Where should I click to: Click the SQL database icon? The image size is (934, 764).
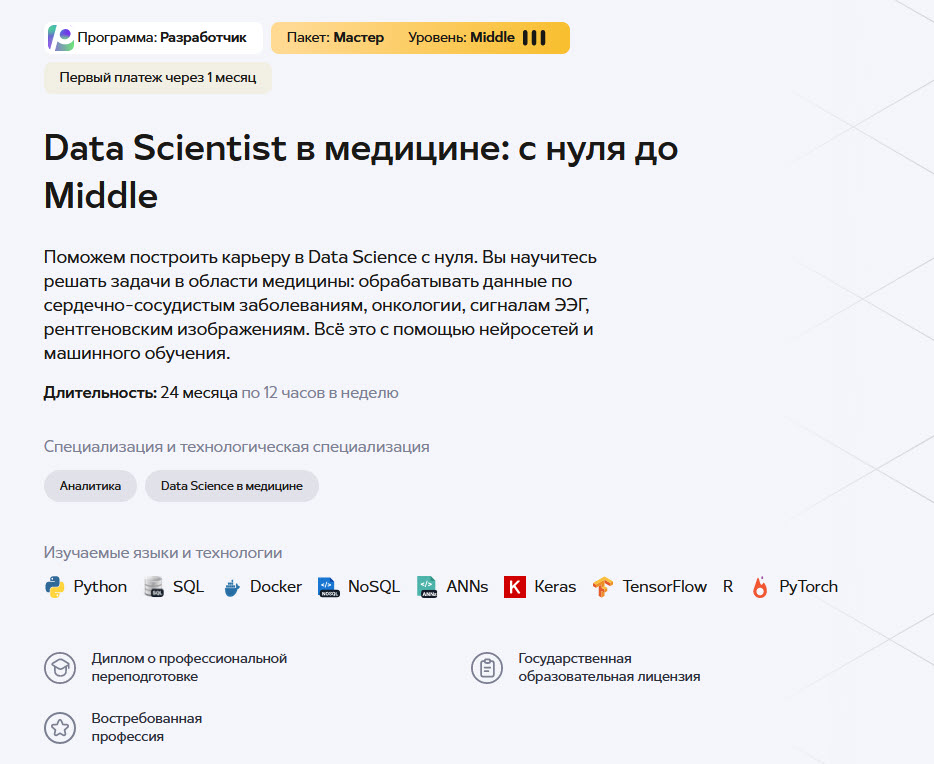coord(154,587)
